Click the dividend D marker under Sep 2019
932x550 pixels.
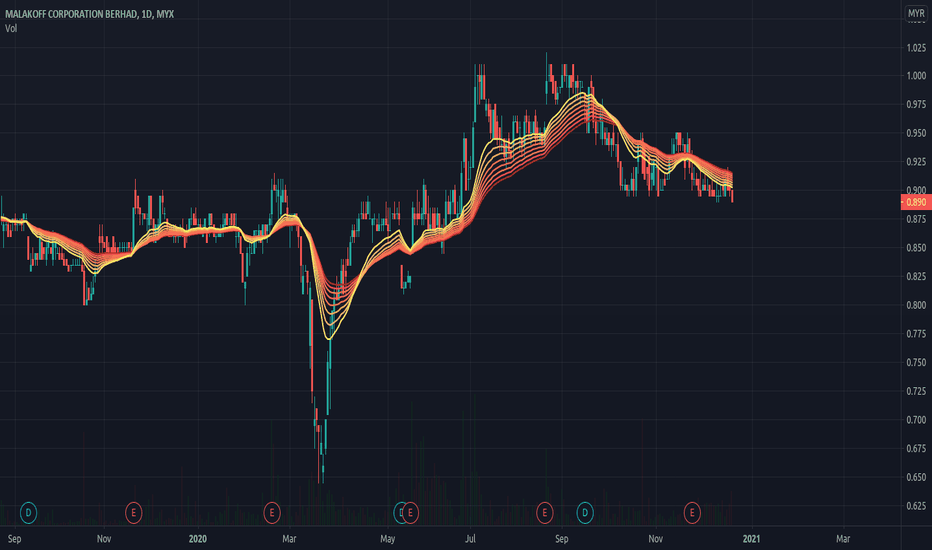pyautogui.click(x=28, y=512)
